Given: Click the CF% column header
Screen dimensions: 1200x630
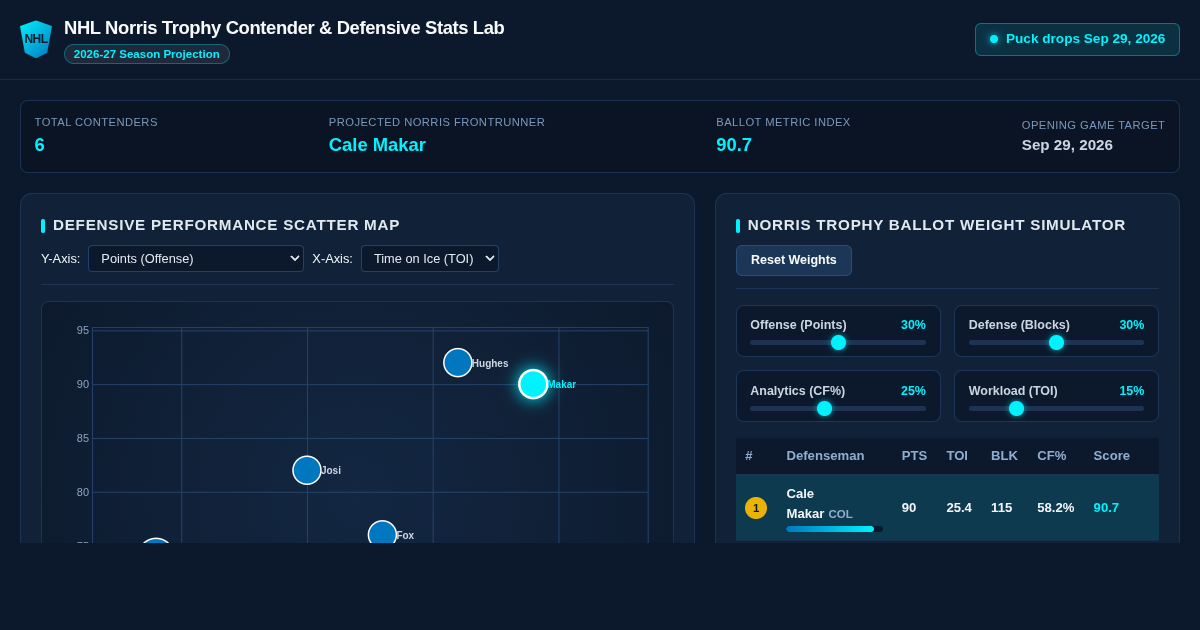Looking at the screenshot, I should coord(1052,456).
